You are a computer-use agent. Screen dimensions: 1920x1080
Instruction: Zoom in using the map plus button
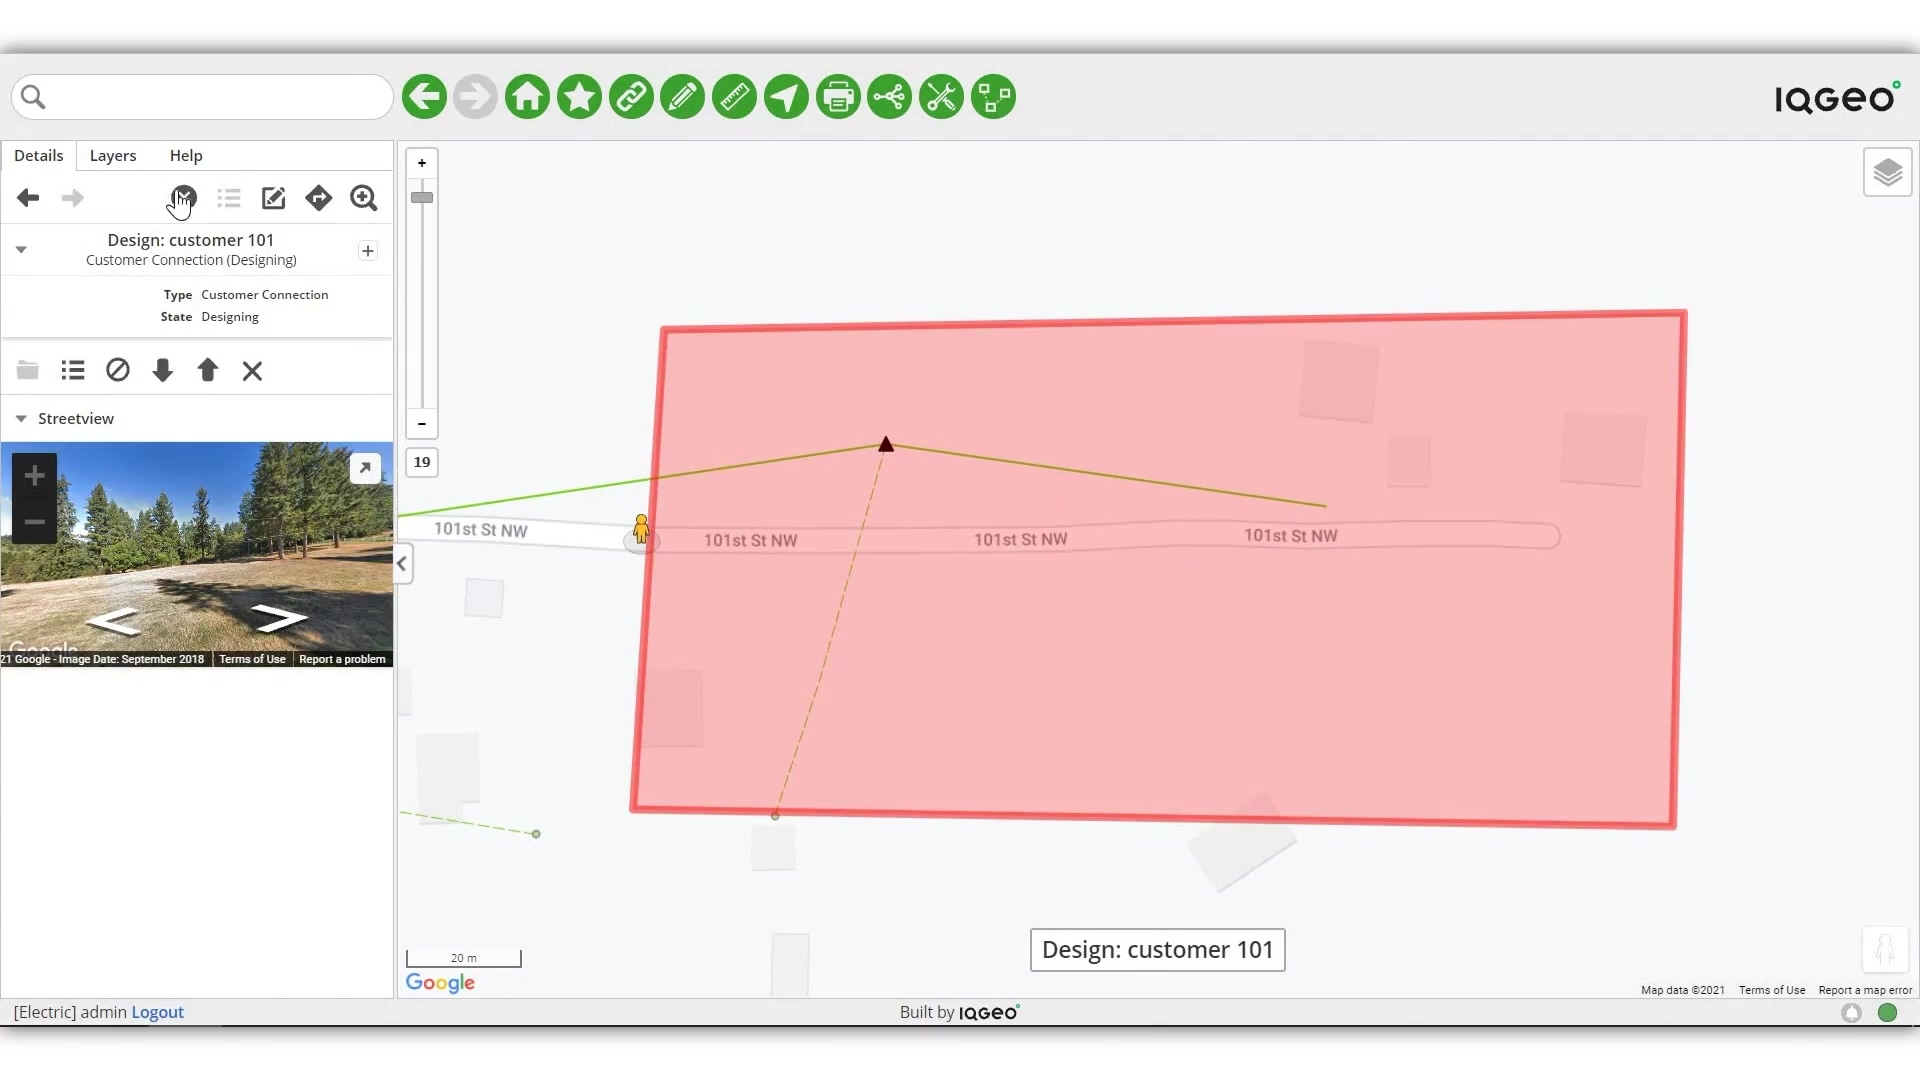point(422,161)
